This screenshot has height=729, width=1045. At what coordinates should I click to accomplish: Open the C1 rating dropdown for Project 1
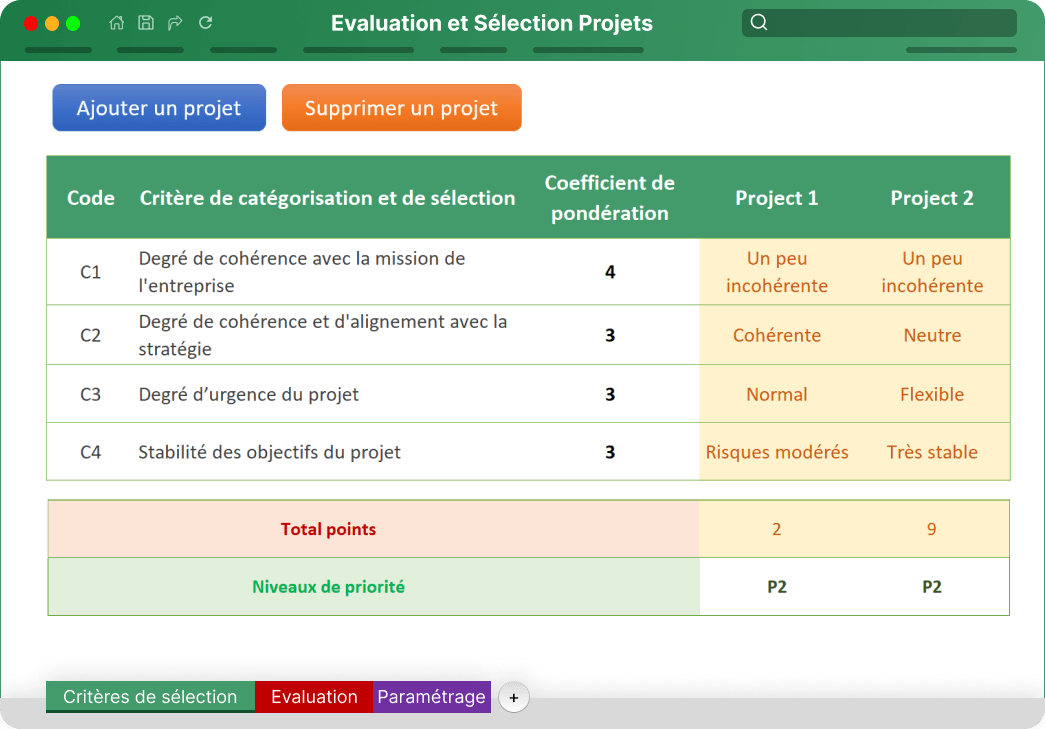777,271
